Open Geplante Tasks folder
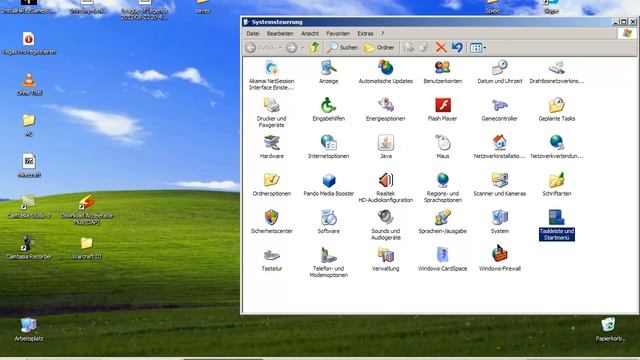Screen dimensions: 640x360 (x=556, y=109)
